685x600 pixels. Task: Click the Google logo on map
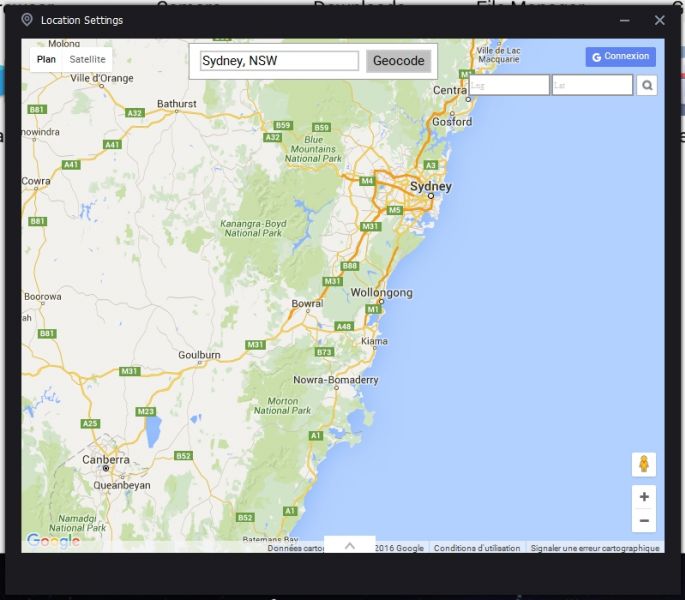click(53, 541)
